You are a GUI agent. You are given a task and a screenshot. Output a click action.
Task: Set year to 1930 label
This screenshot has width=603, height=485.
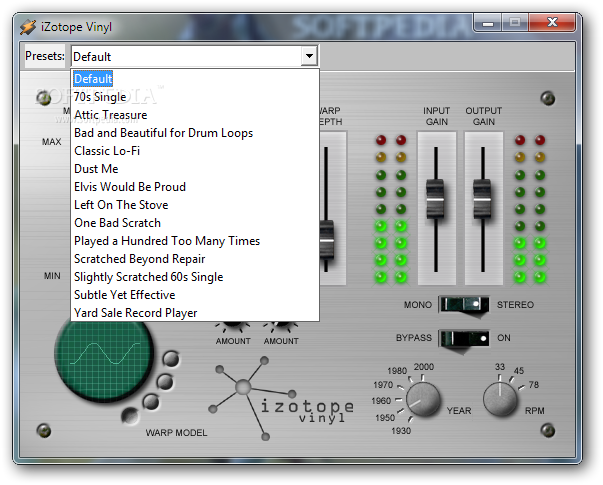[401, 431]
